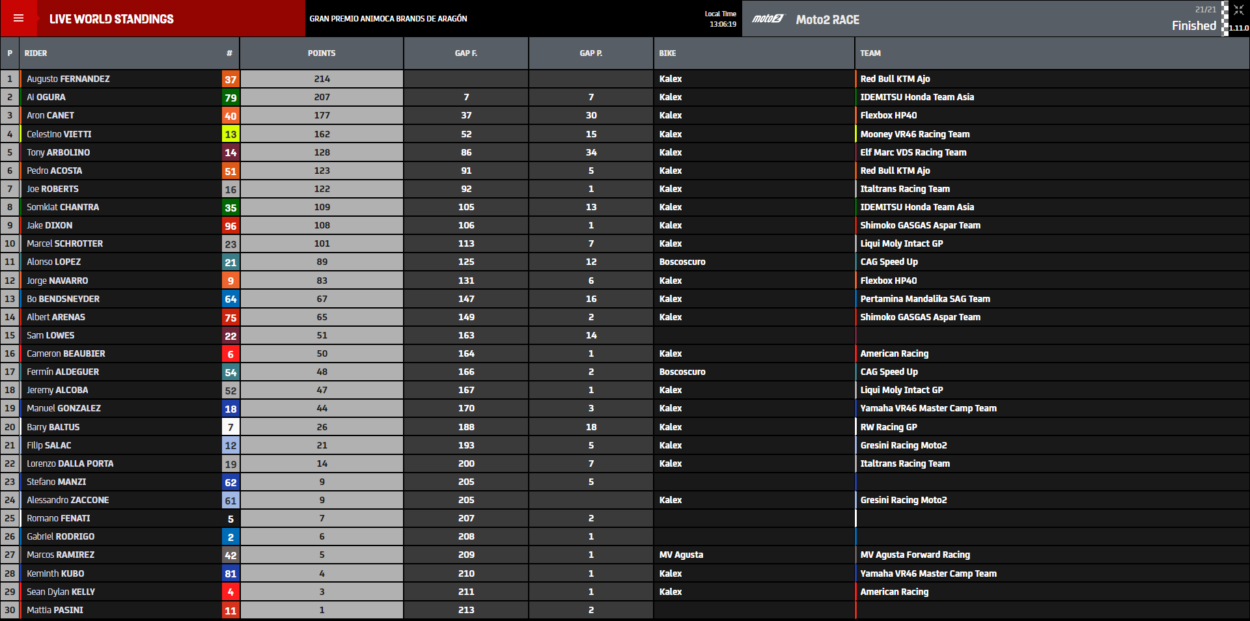The image size is (1250, 621).
Task: Click the white number 7 badge for Baltus
Action: point(230,427)
